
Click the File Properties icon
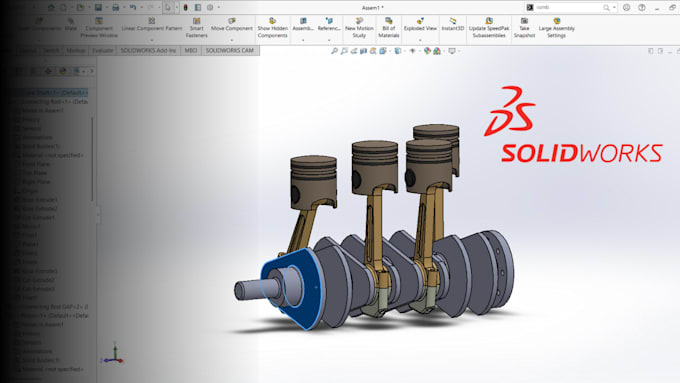198,7
